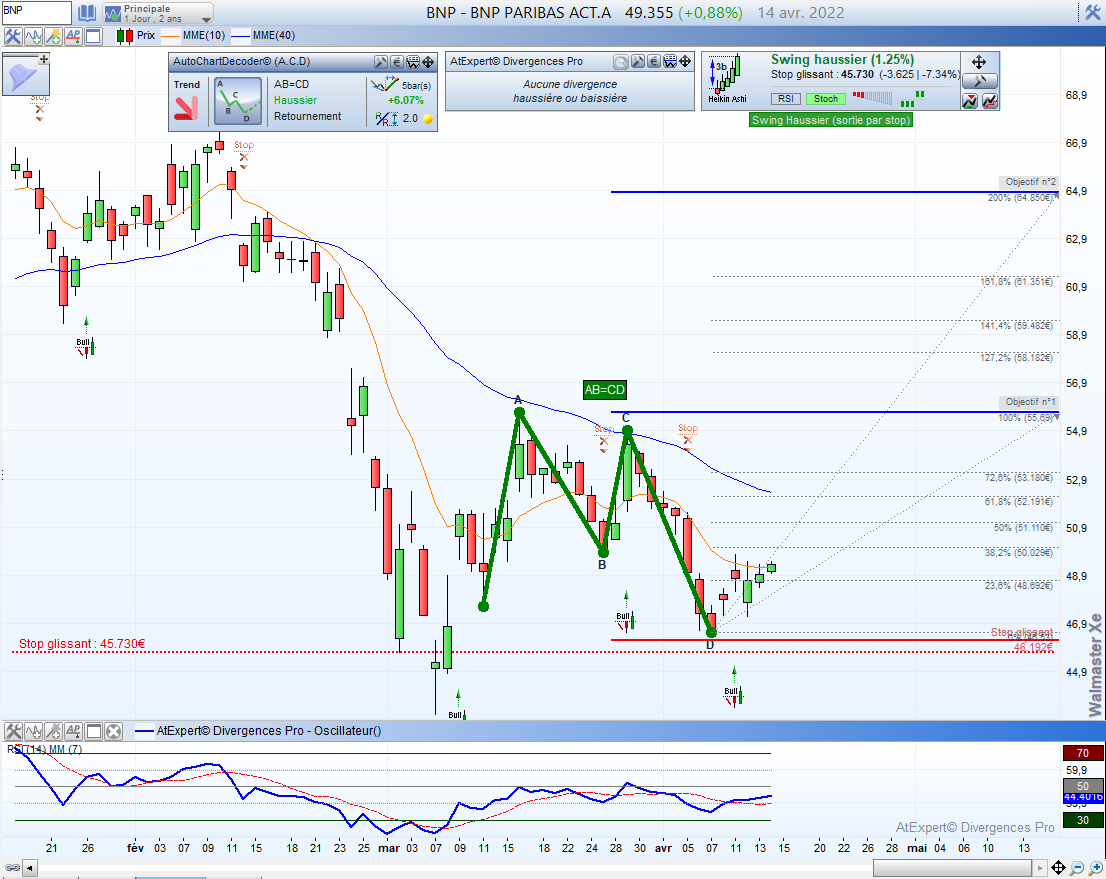
Task: Click the move handle of Divergences Pro panel
Action: click(x=685, y=62)
